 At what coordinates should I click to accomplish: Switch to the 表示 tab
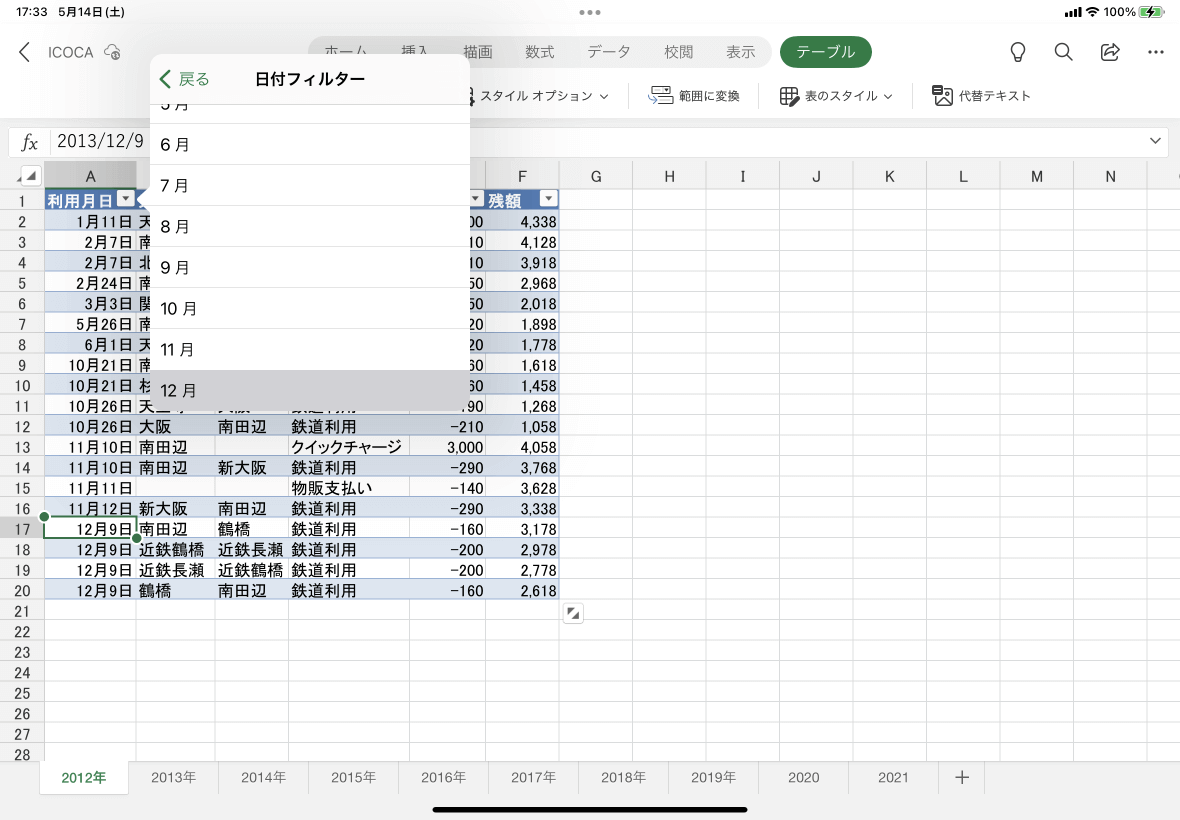[741, 52]
